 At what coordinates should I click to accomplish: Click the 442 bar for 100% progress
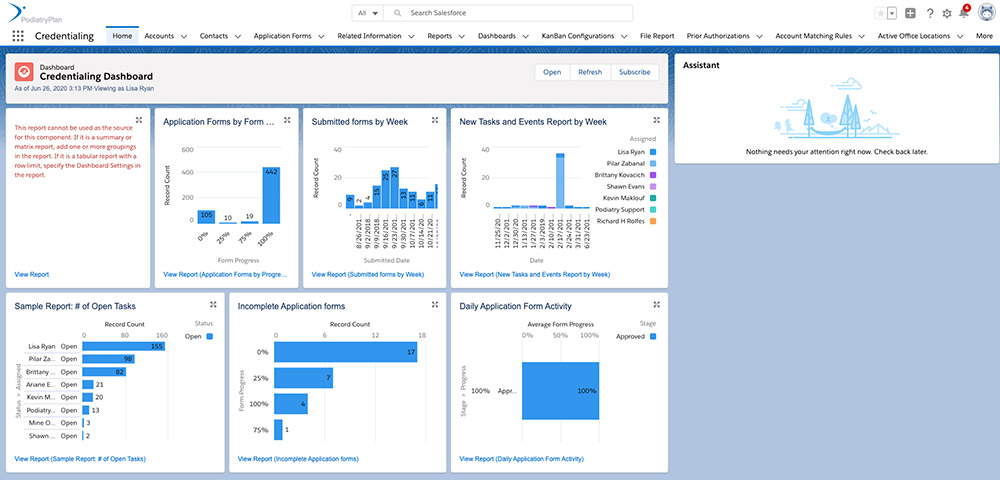(x=271, y=195)
